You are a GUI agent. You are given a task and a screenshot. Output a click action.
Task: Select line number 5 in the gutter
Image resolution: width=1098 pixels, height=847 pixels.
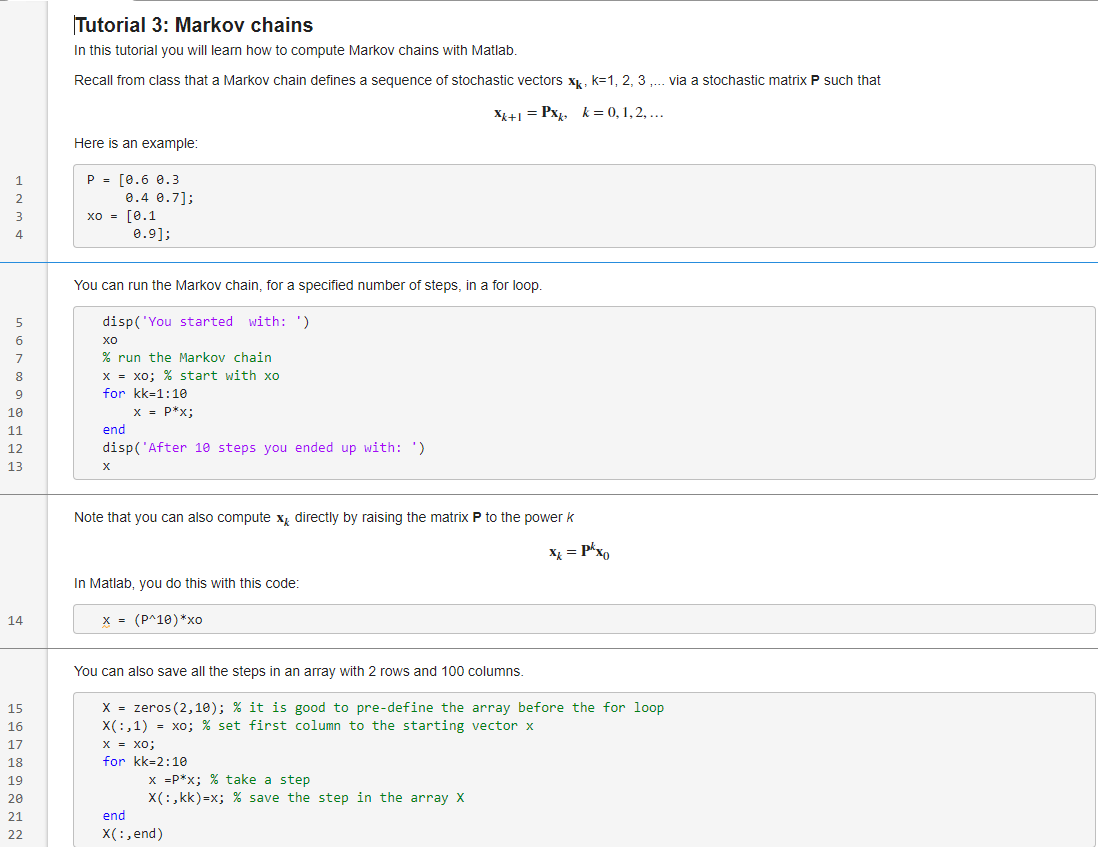click(17, 322)
